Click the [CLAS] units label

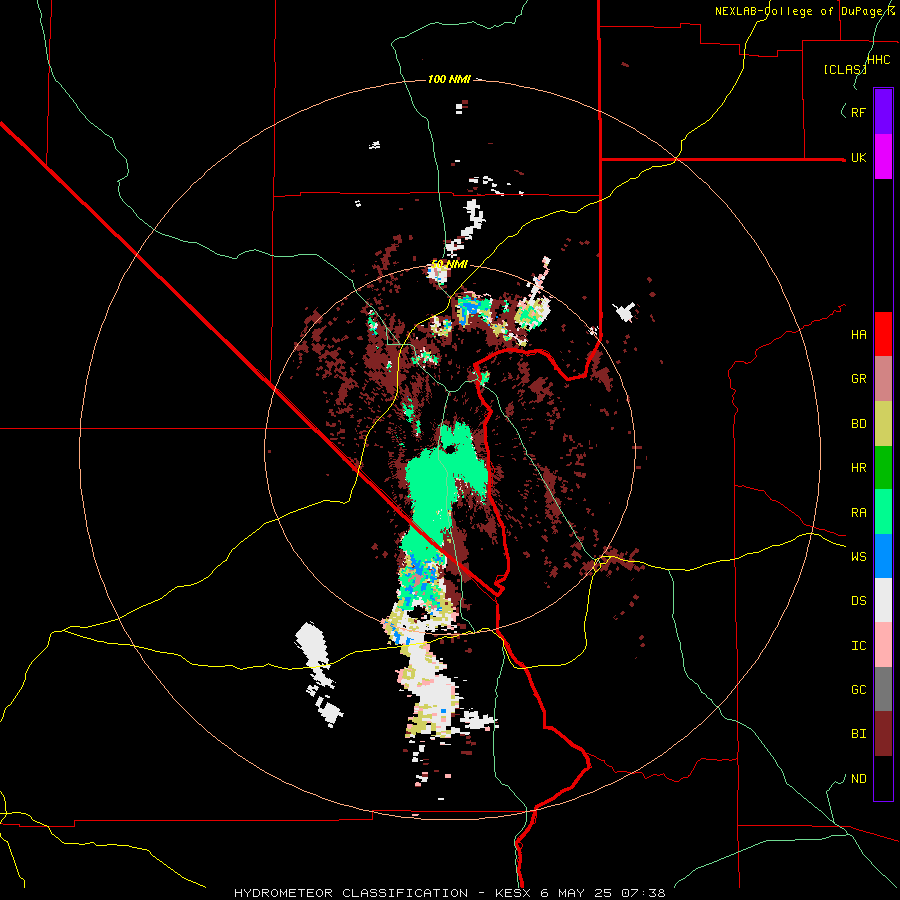tap(845, 70)
